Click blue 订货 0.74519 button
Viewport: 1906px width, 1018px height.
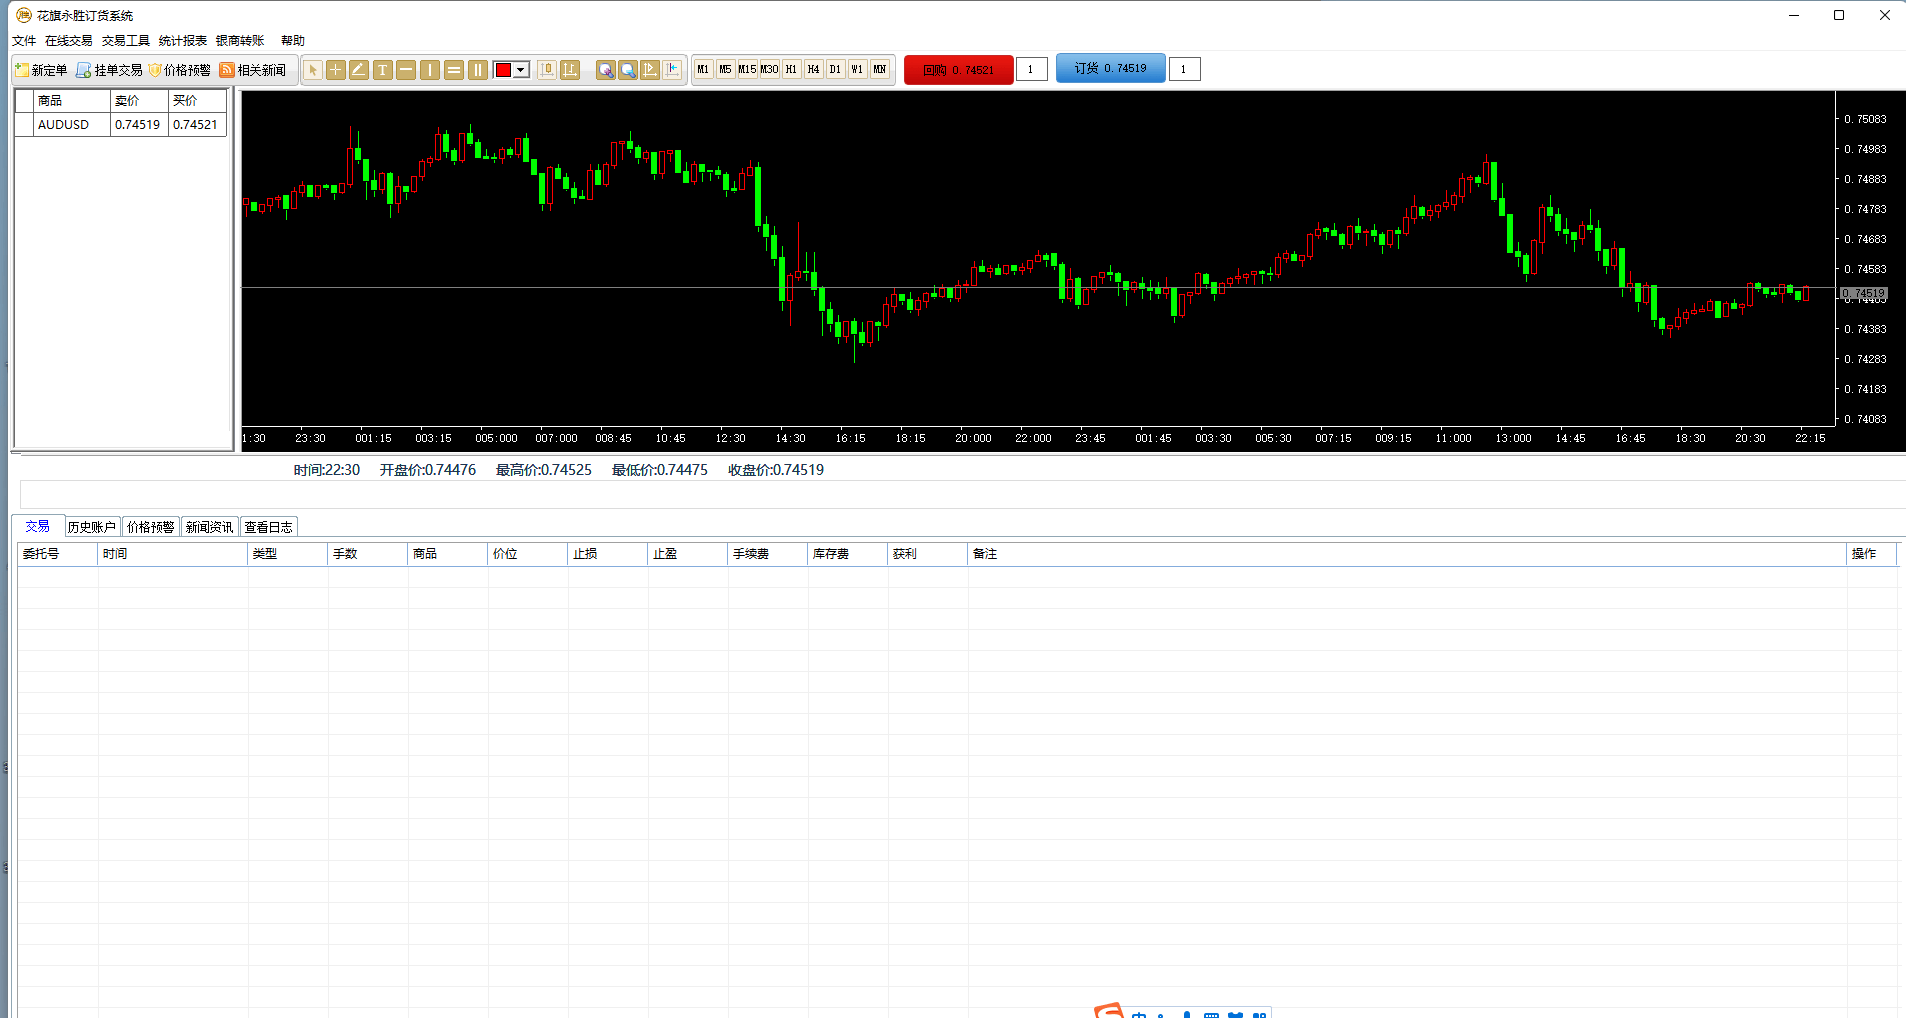click(x=1110, y=68)
